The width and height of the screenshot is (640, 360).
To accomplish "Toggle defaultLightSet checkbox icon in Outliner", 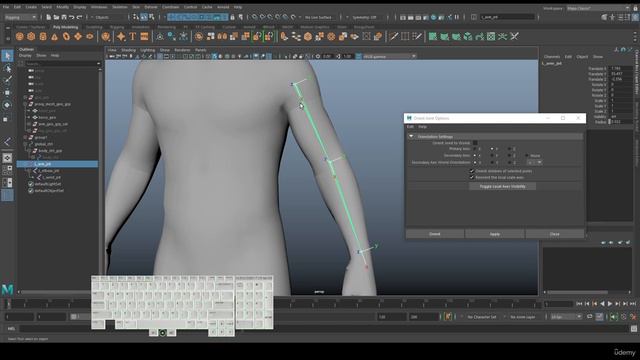I will (x=31, y=184).
